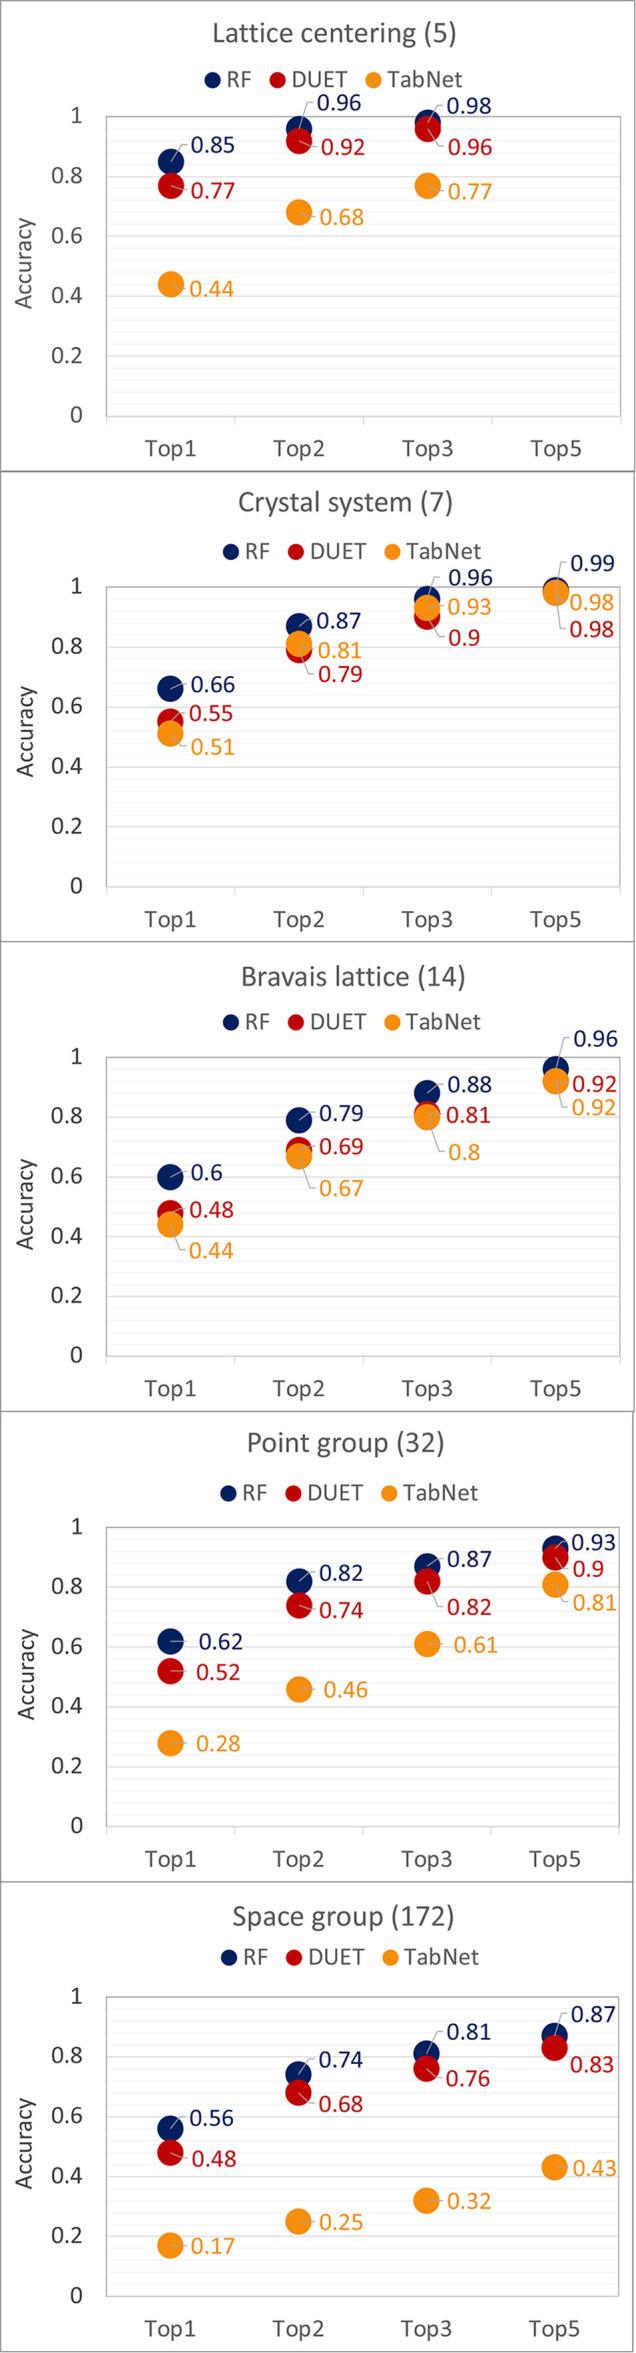Click the Top1 axis label in Point group chart
Screen dimensions: 636x2353
click(171, 1859)
